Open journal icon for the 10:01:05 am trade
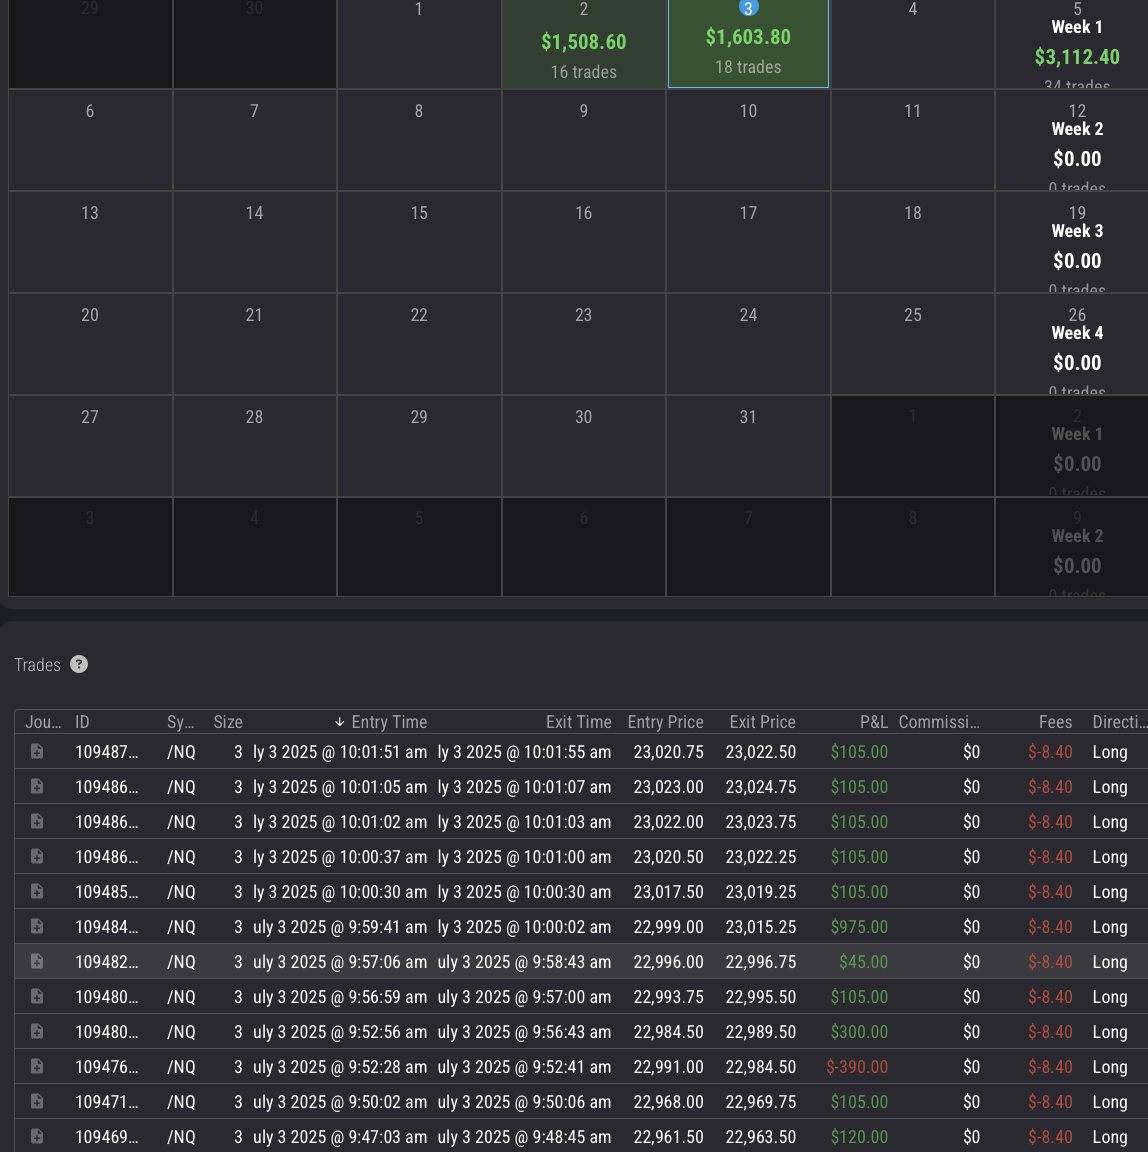The image size is (1148, 1152). 37,786
